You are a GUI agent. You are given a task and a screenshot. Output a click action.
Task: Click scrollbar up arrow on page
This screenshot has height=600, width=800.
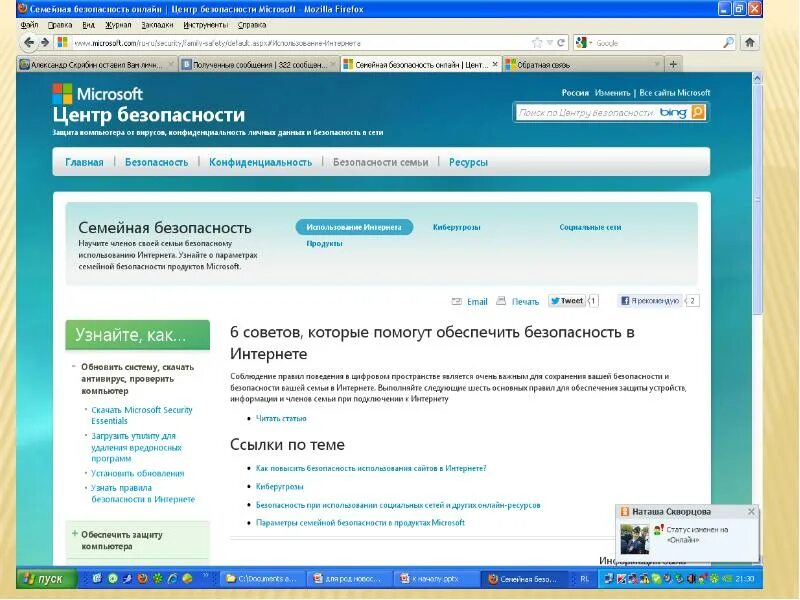point(757,78)
